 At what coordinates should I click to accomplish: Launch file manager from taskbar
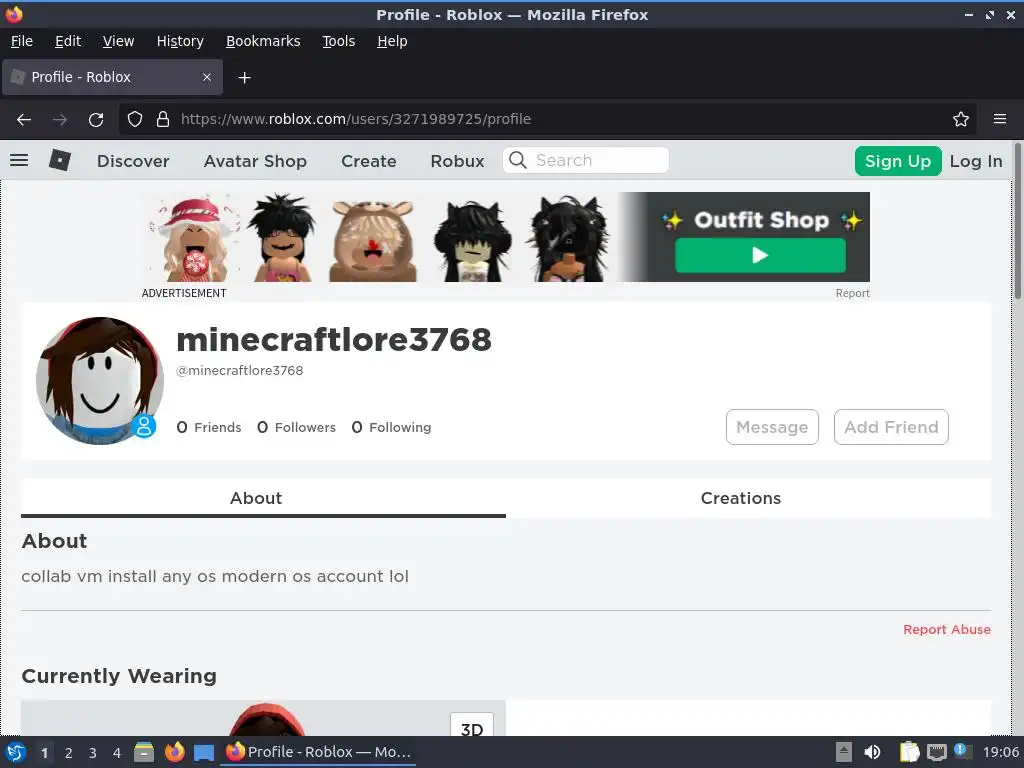click(x=144, y=752)
